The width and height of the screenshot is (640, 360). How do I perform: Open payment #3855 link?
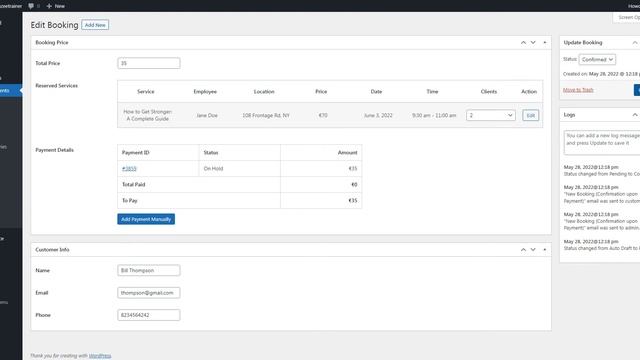129,169
